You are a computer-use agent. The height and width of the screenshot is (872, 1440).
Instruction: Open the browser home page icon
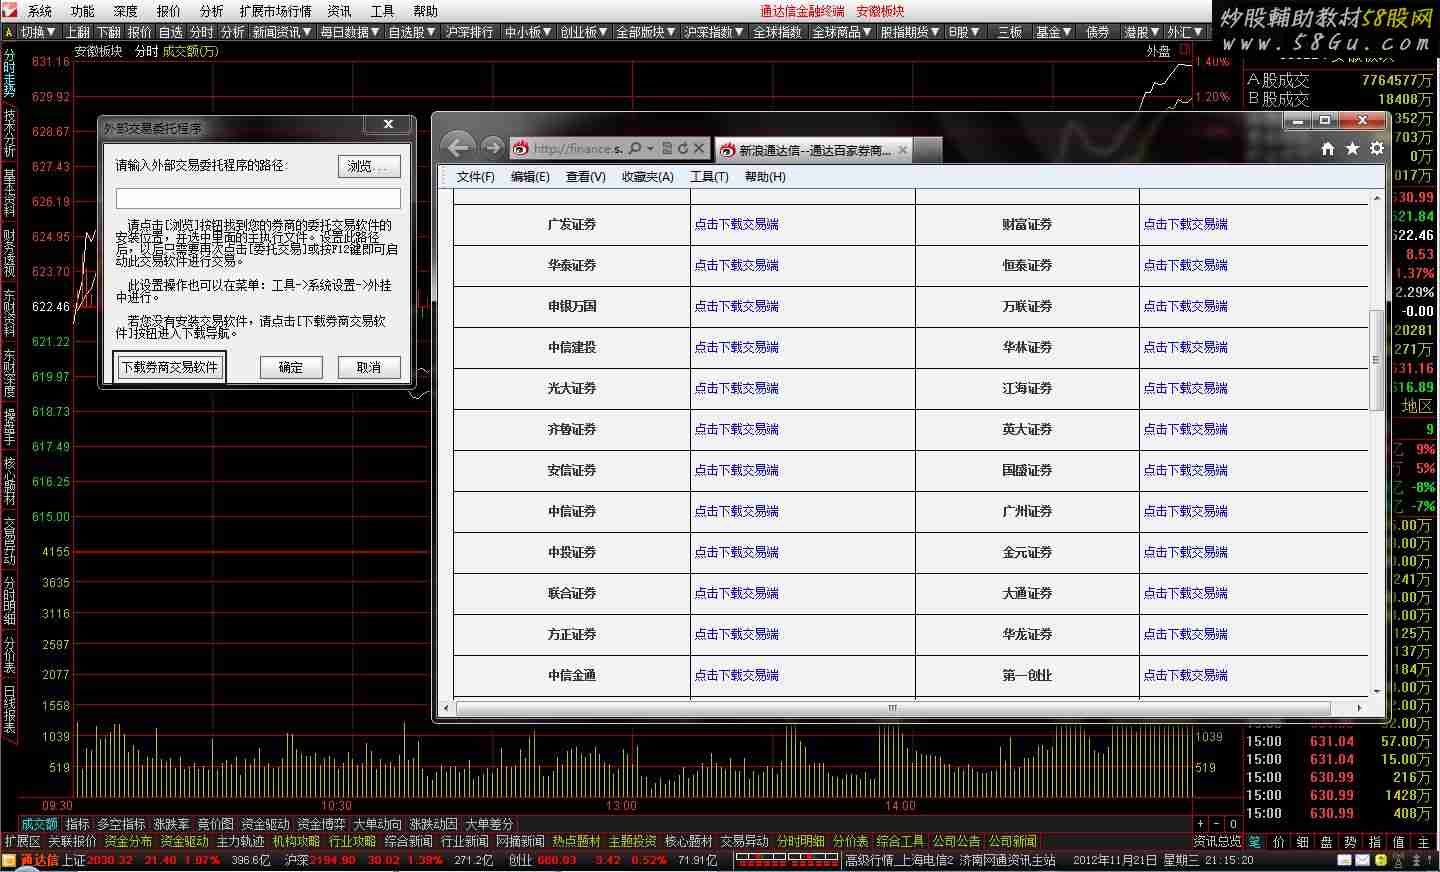1328,149
